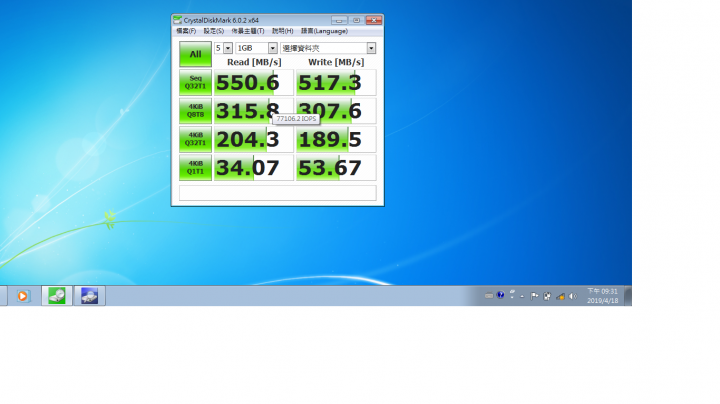
Task: Switch to the blue disk utility taskbar icon
Action: pos(90,296)
